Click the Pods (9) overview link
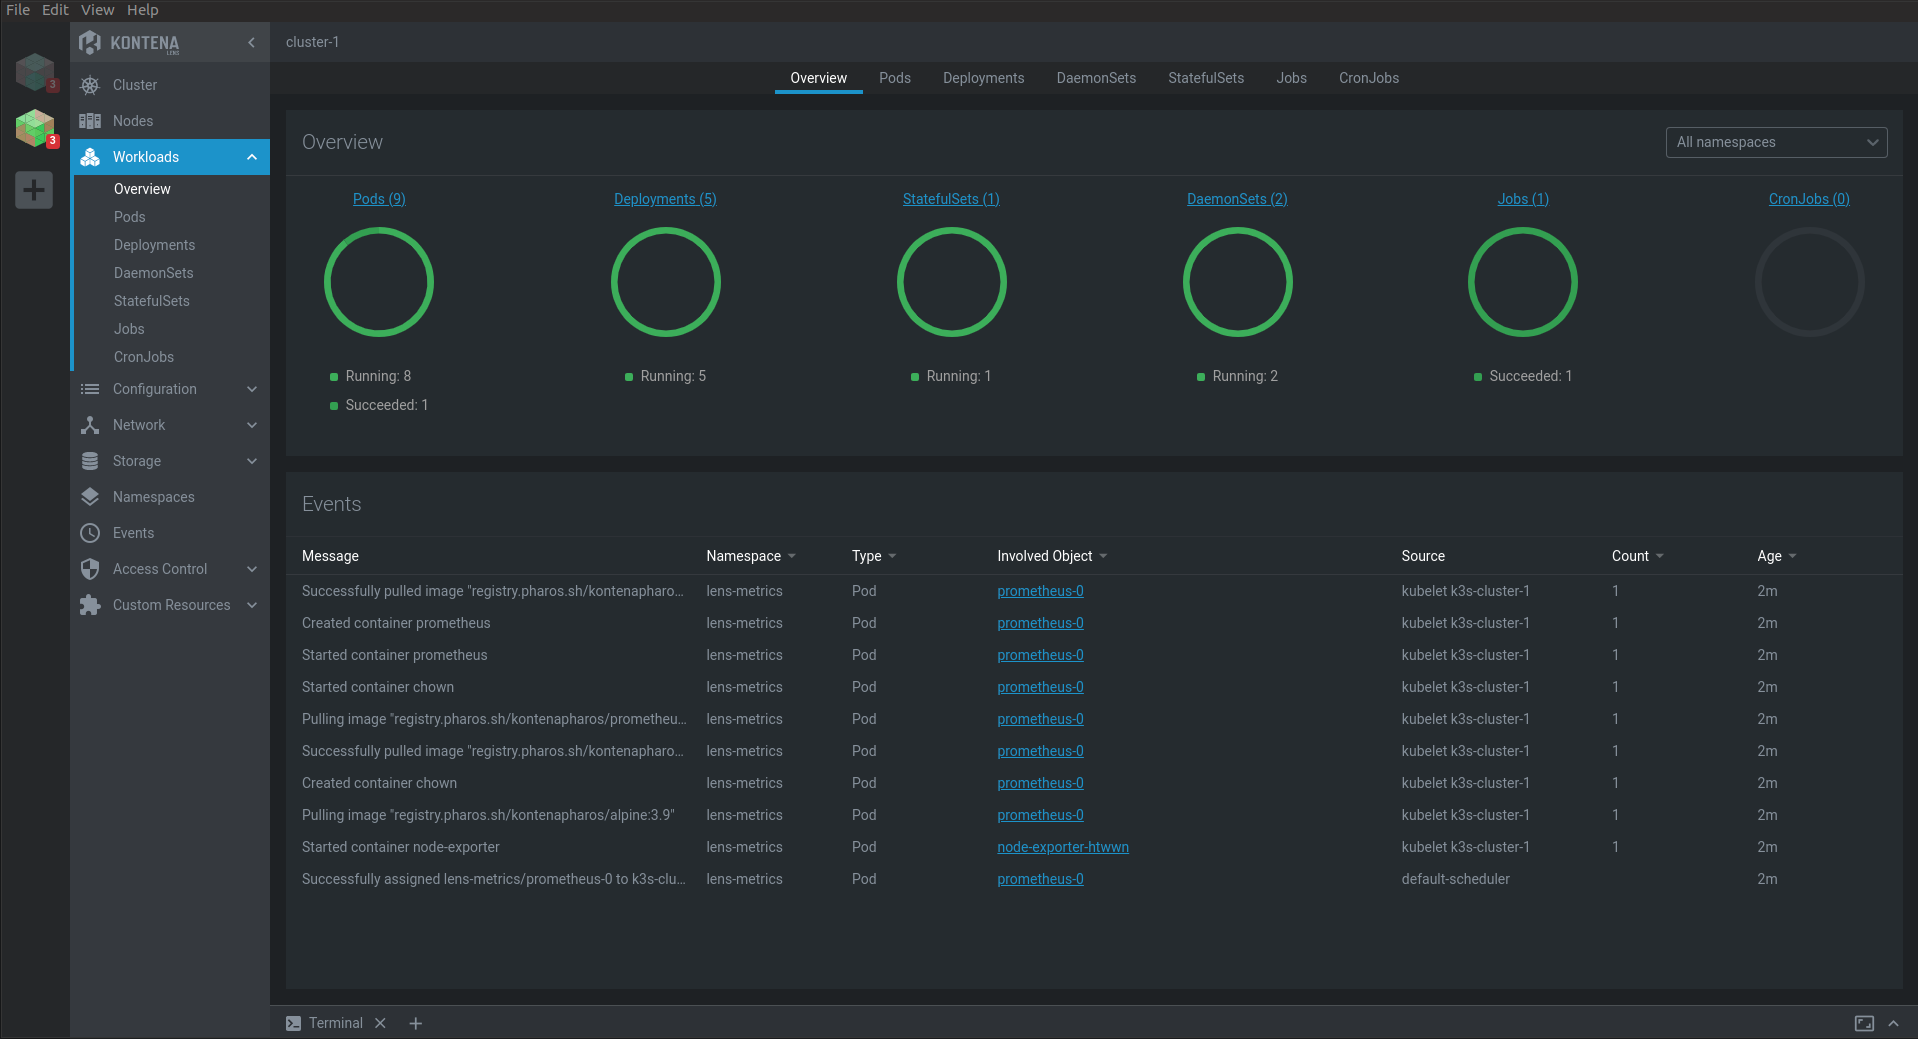The width and height of the screenshot is (1918, 1039). tap(378, 199)
